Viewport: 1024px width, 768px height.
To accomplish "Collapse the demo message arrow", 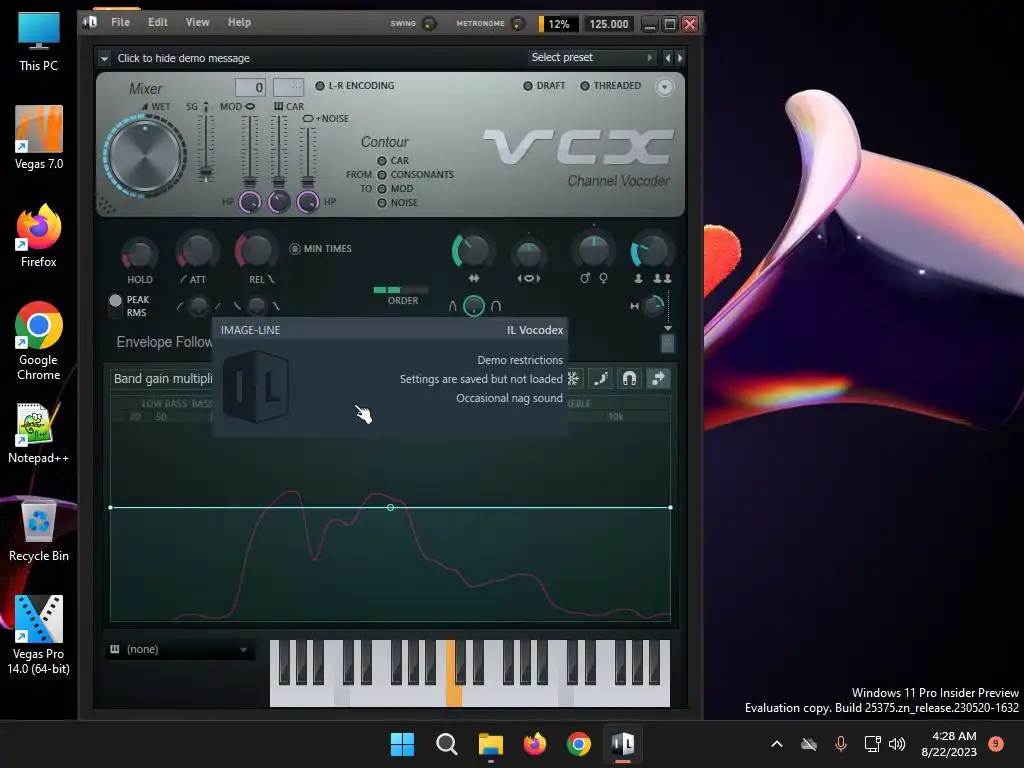I will 104,58.
